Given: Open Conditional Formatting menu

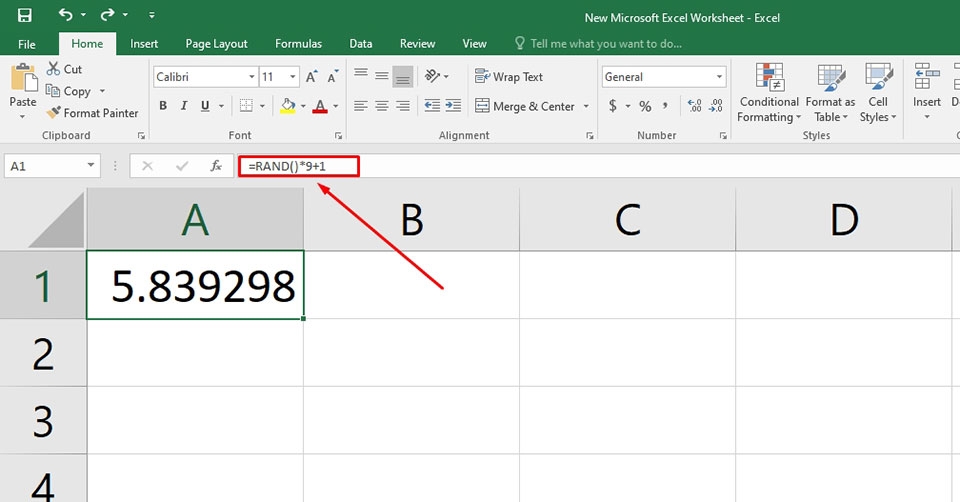Looking at the screenshot, I should [x=769, y=93].
